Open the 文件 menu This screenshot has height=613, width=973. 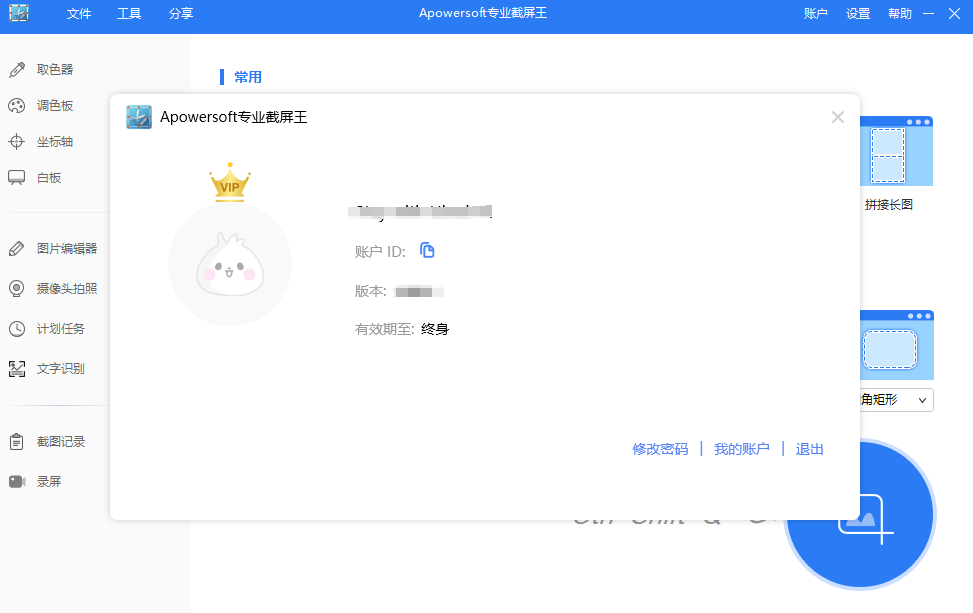(x=79, y=14)
